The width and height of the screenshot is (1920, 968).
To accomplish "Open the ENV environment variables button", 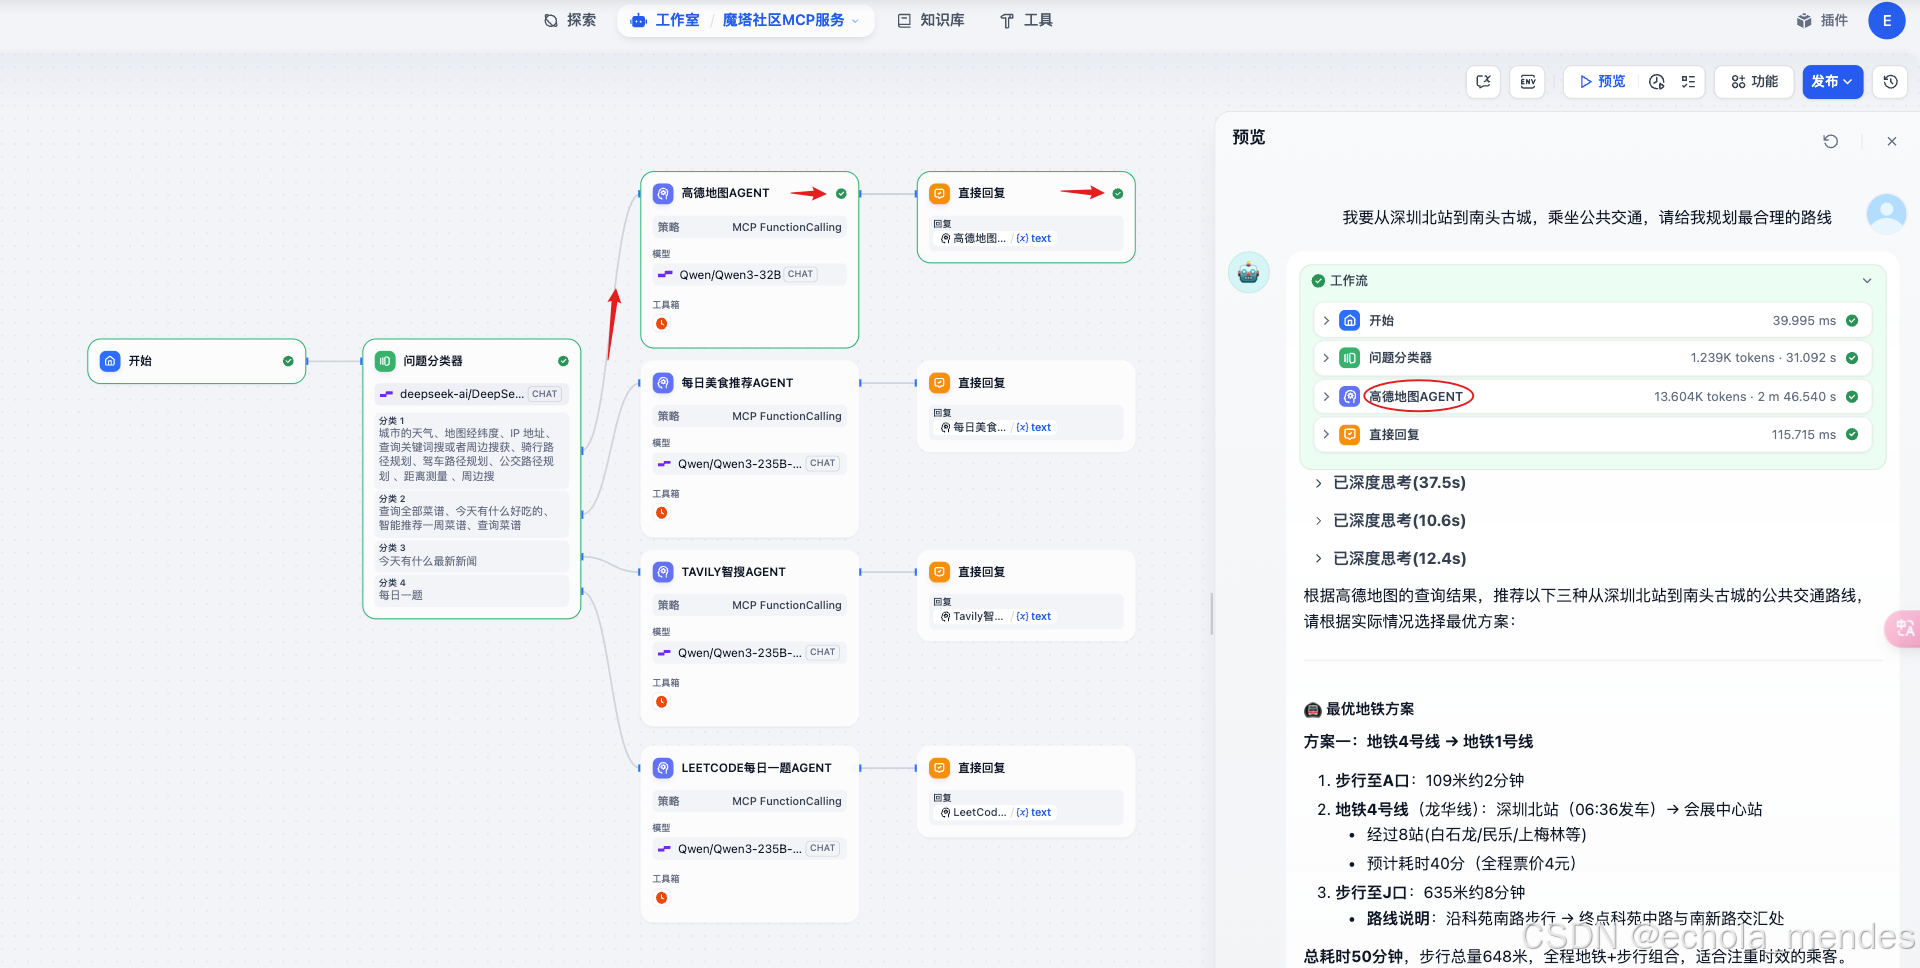I will pyautogui.click(x=1528, y=82).
